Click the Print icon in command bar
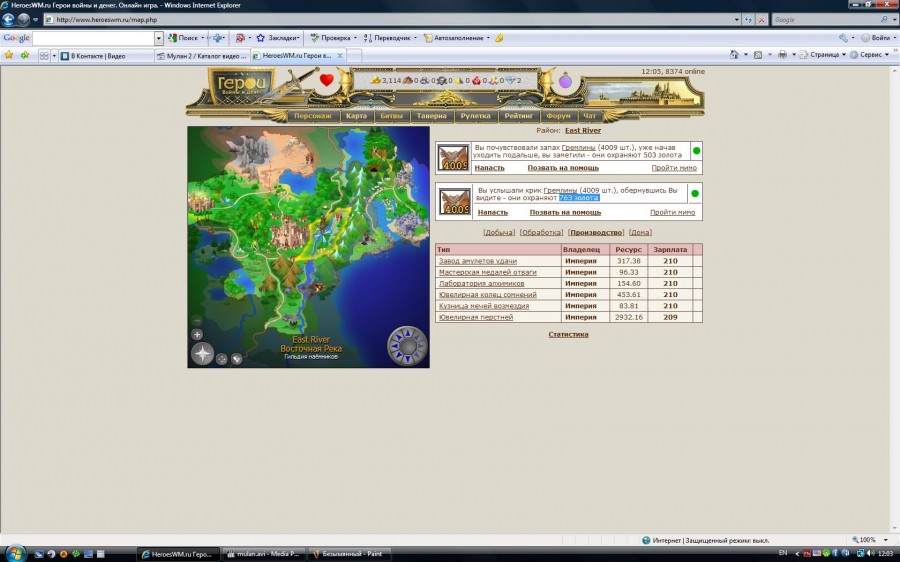Viewport: 900px width, 562px height. point(782,55)
